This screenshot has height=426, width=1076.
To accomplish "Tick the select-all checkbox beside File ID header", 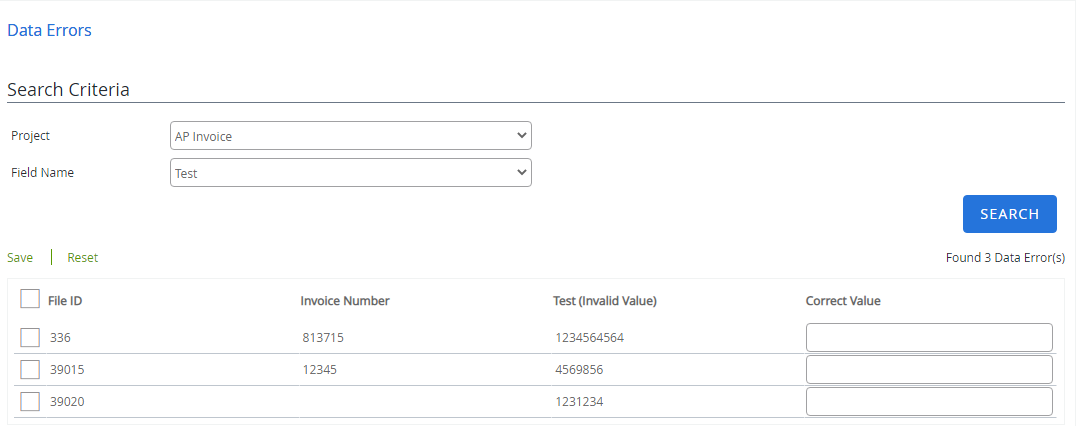I will coord(30,299).
